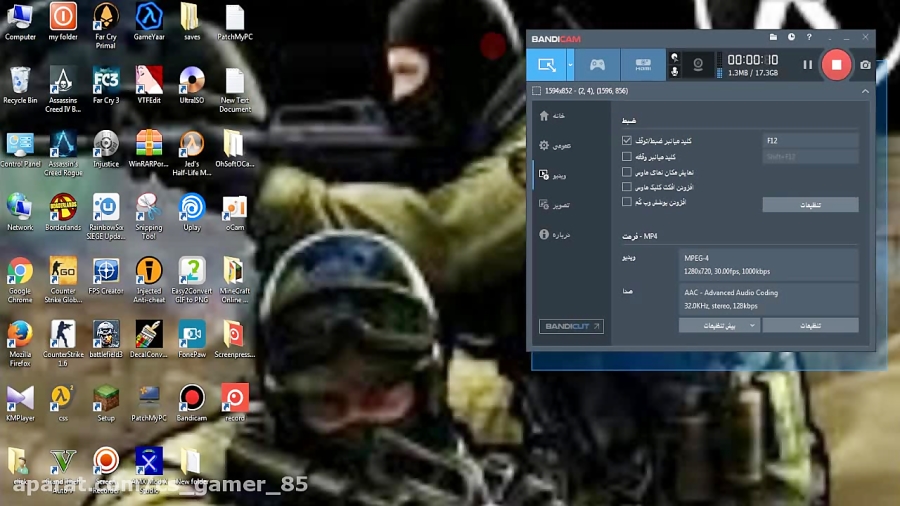Enable the pause hotkey checkbox
This screenshot has width=900, height=506.
627,157
